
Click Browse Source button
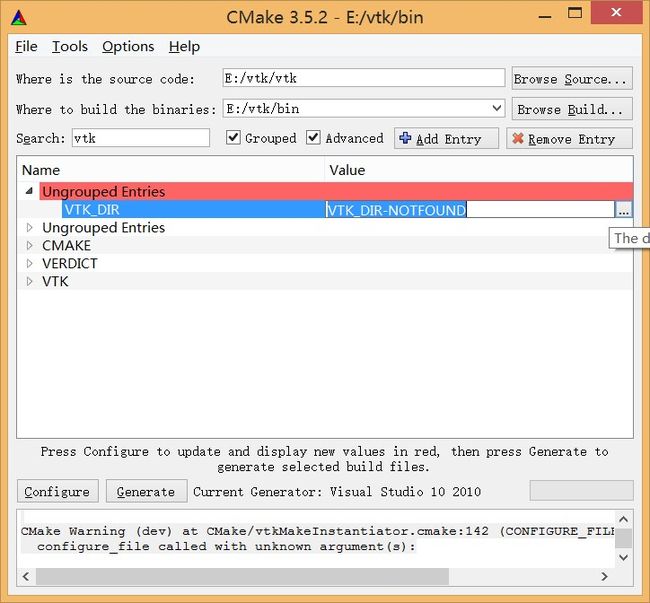click(572, 78)
